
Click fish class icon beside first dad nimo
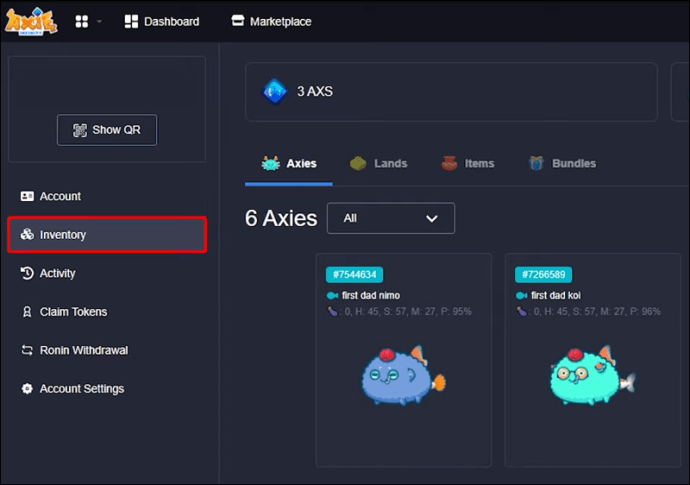tap(332, 295)
